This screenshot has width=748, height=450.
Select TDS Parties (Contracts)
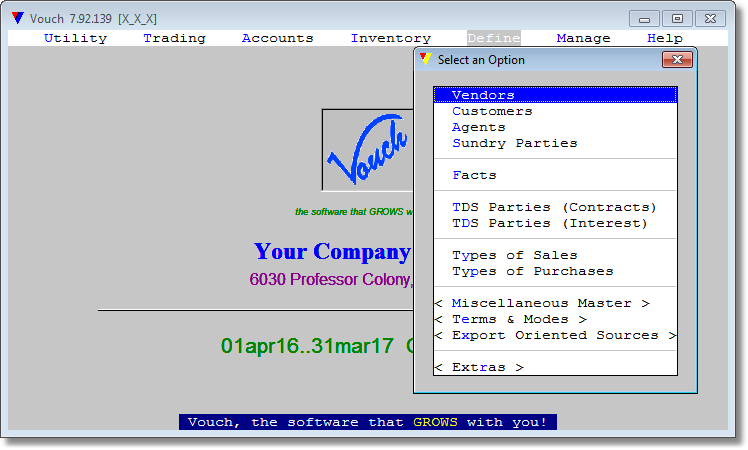click(555, 207)
